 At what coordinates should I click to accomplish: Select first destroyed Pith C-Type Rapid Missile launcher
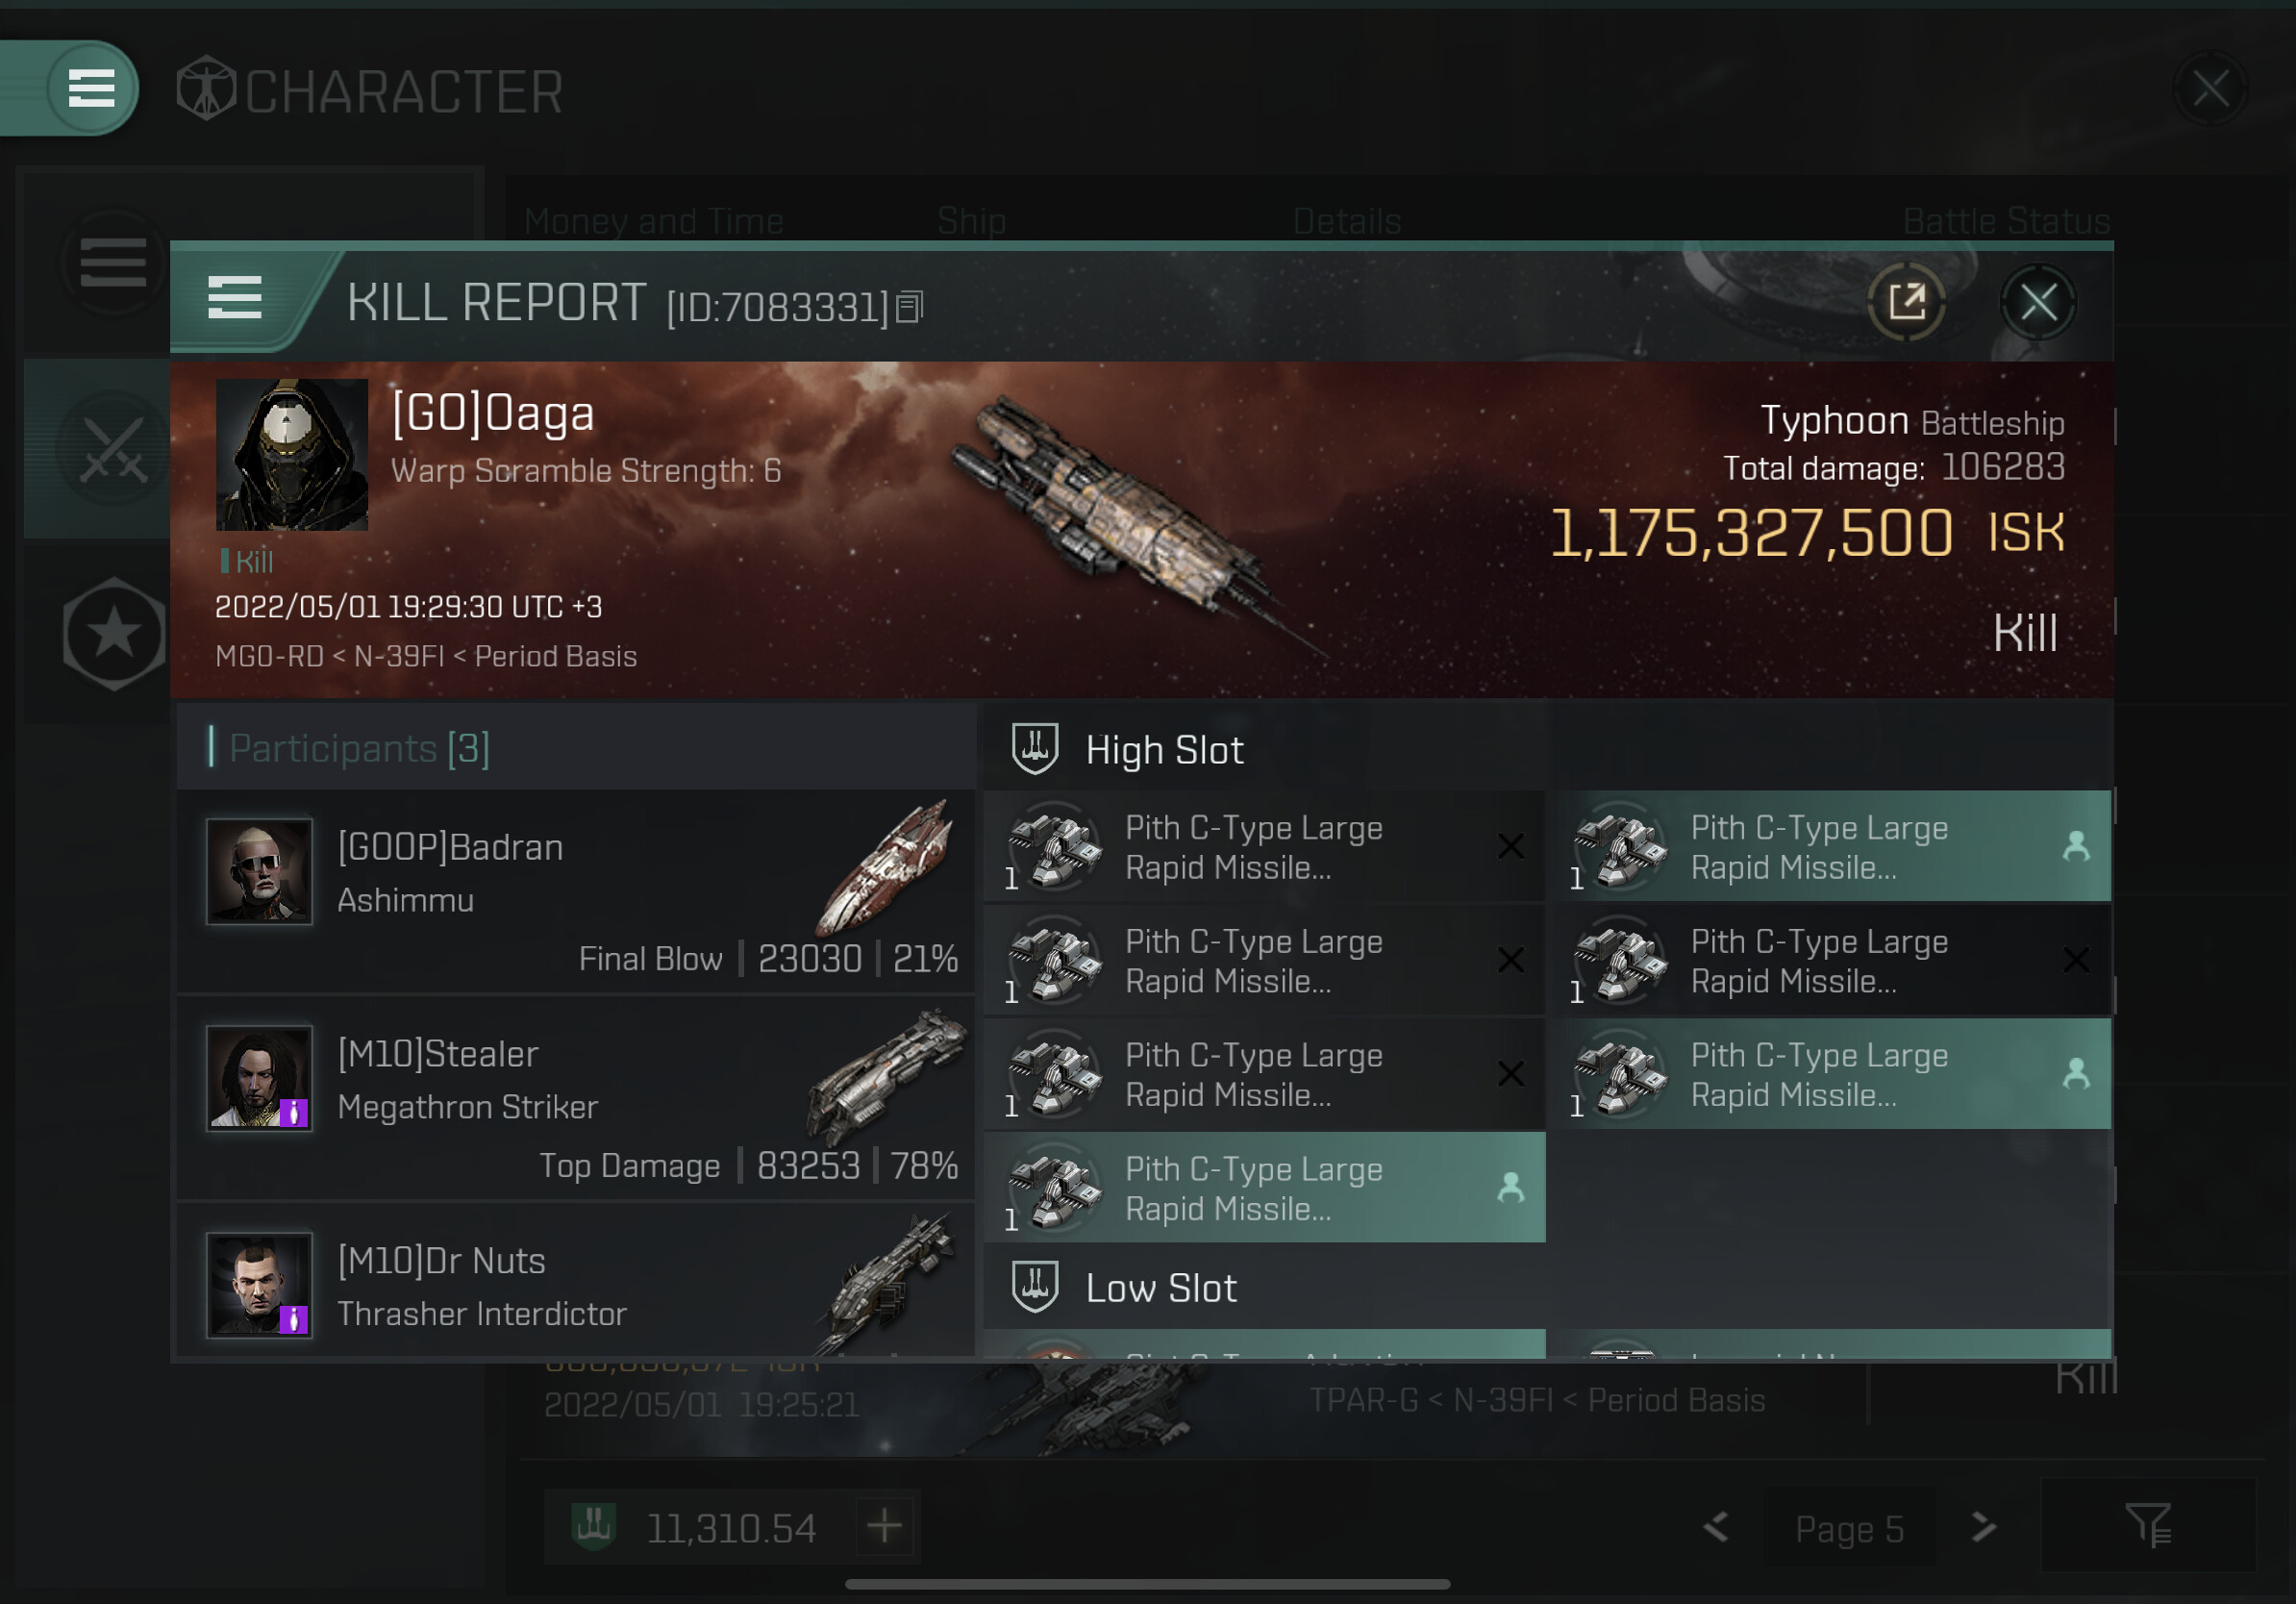[x=1265, y=847]
